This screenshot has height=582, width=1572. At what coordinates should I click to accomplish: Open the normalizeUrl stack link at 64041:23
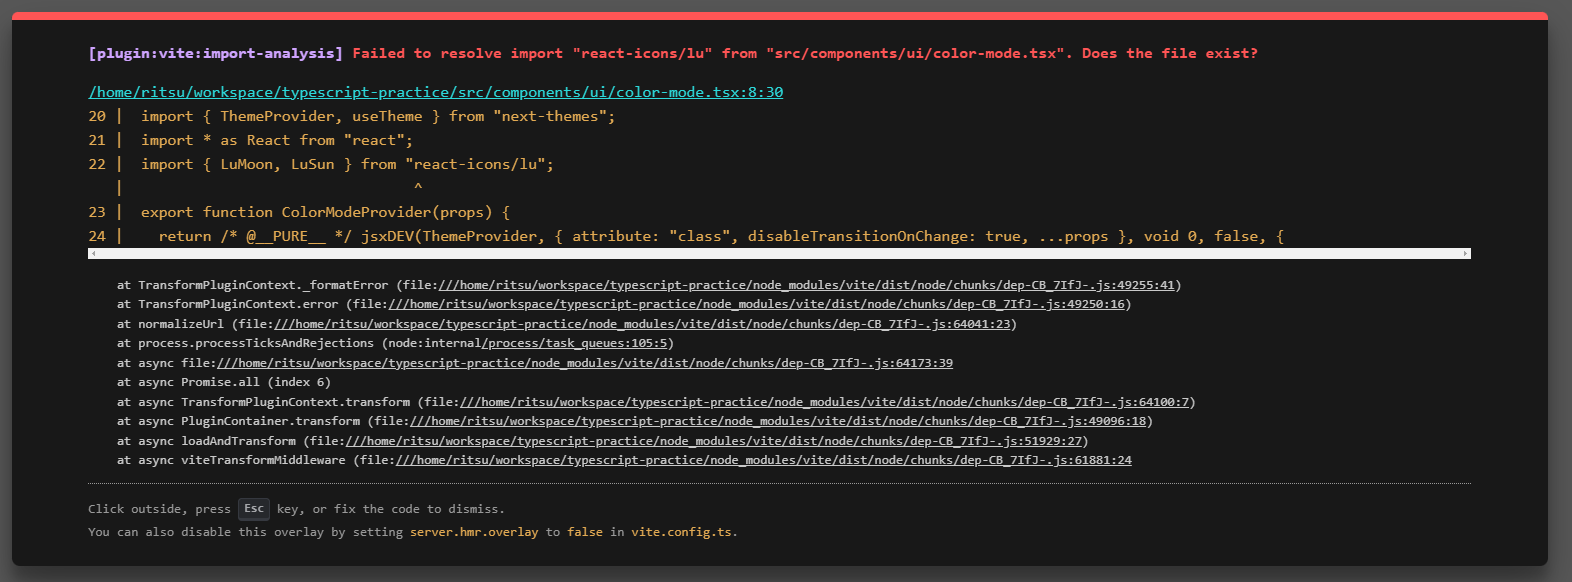click(643, 324)
